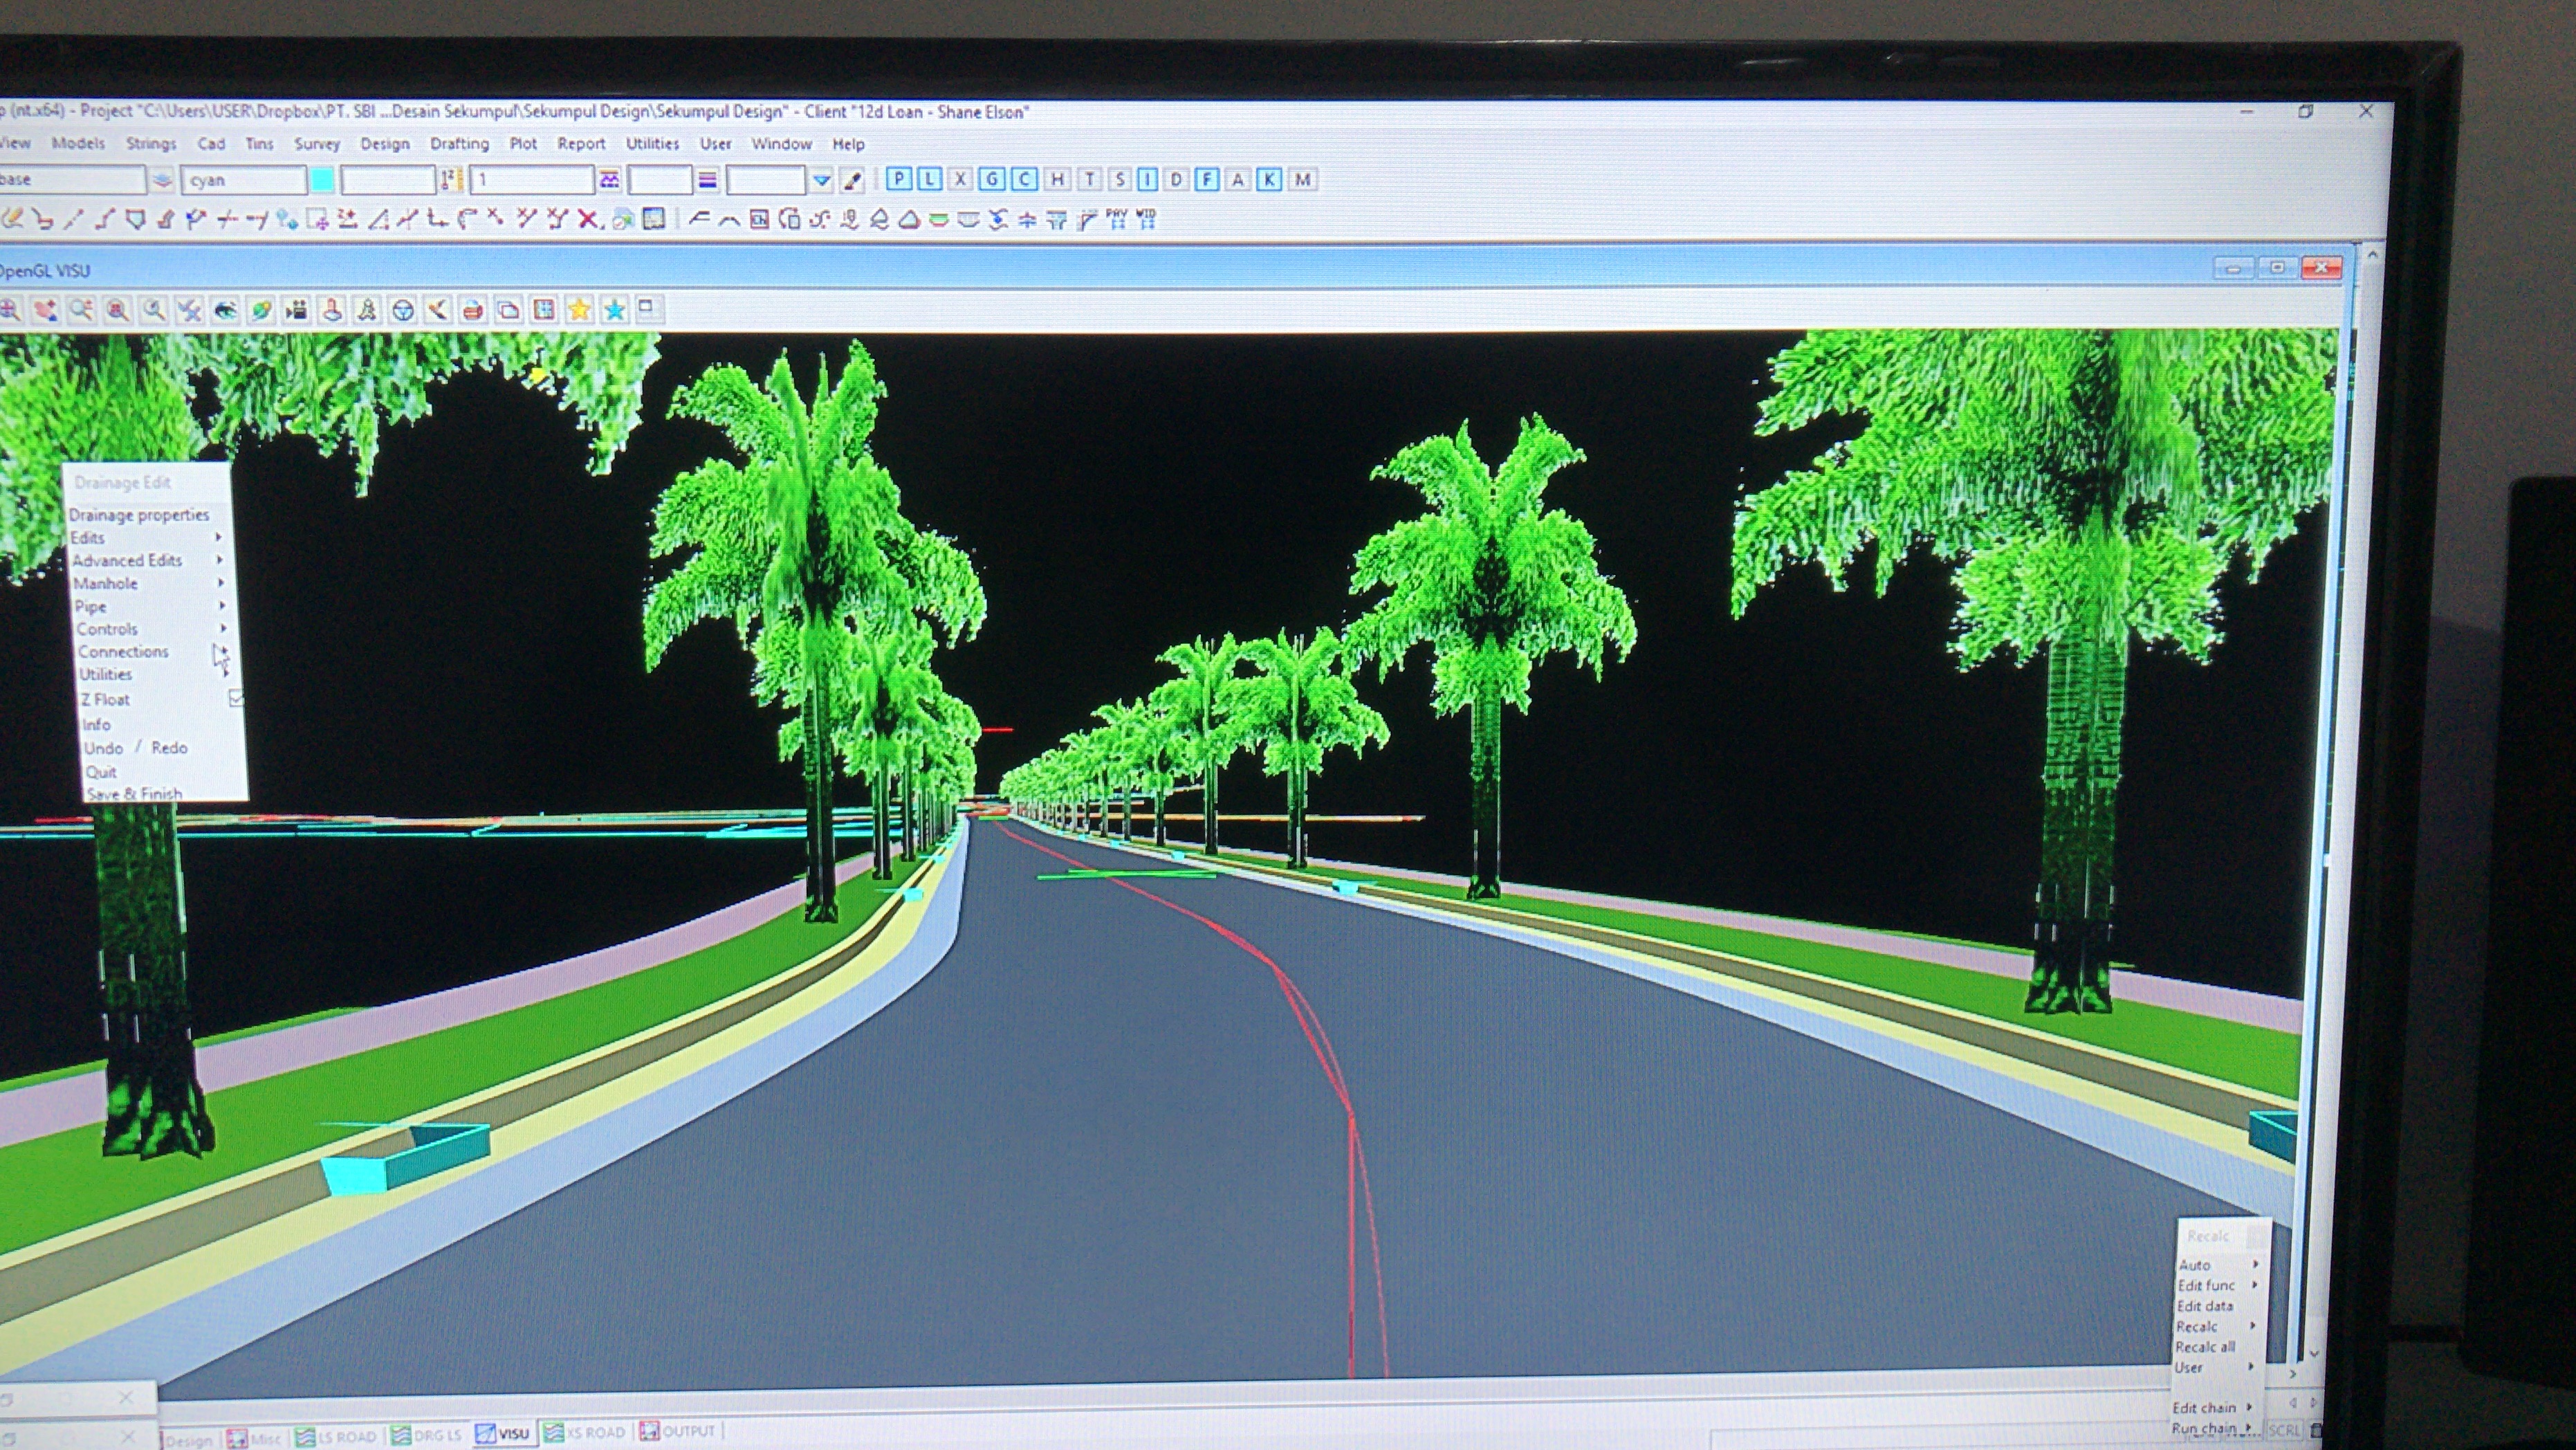Viewport: 2576px width, 1450px height.
Task: Click the plain magnifier zoom icon in VISU toolbar
Action: 153,311
